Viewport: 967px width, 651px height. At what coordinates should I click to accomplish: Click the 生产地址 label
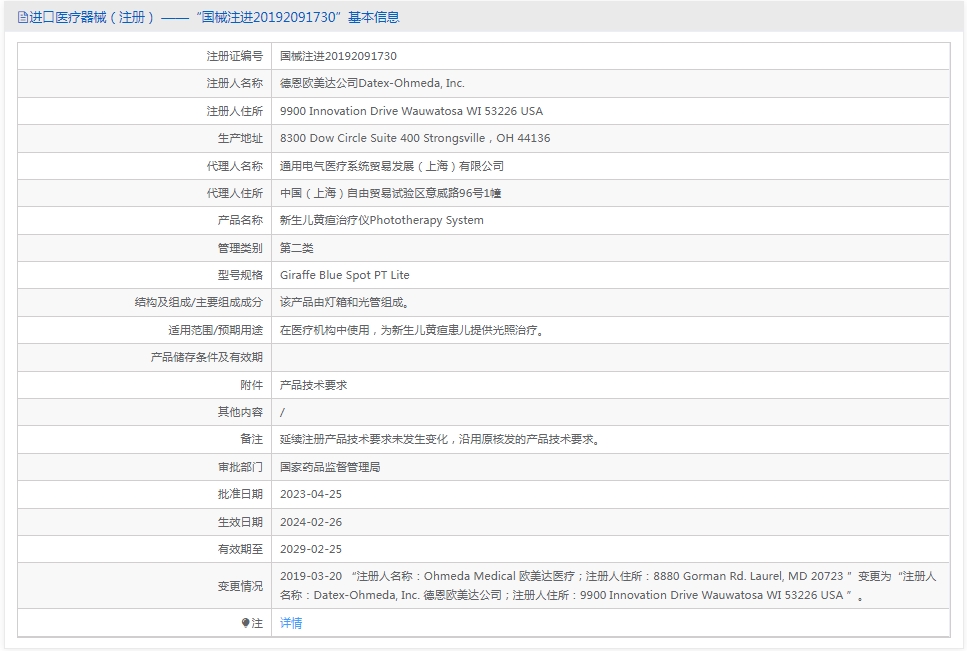click(x=240, y=138)
